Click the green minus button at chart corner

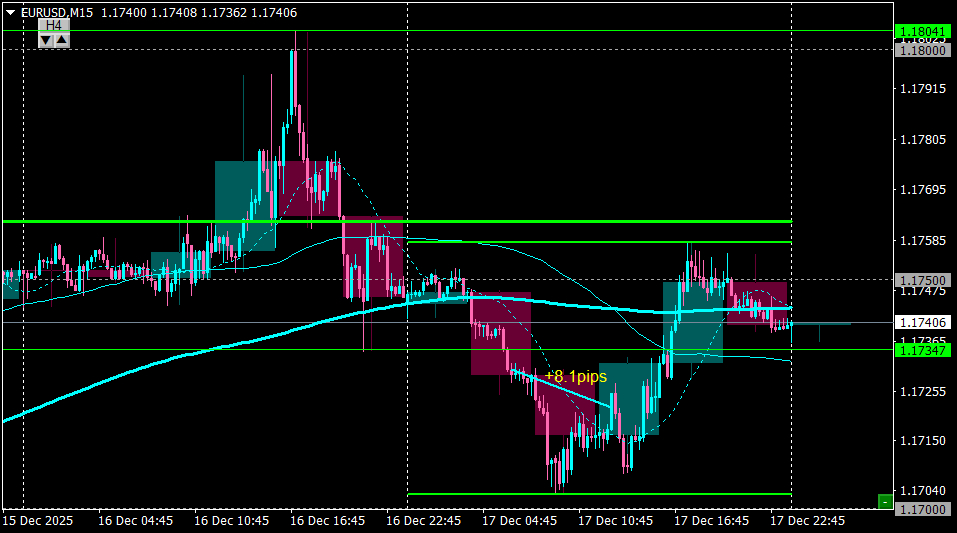tap(885, 501)
